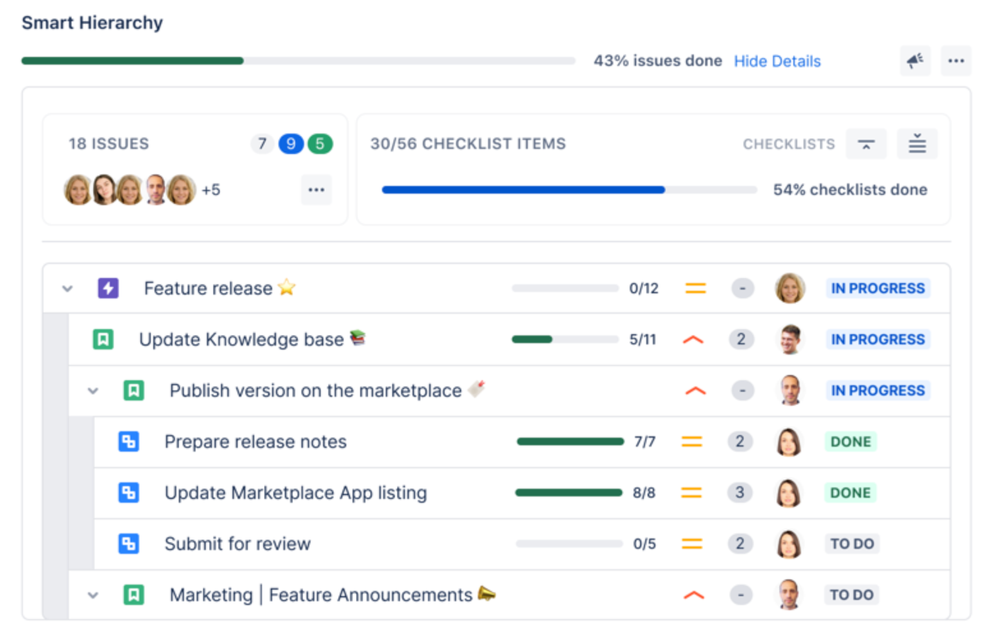Click the male avatar in the 18 Issues card
This screenshot has height=630, width=999.
coord(155,190)
